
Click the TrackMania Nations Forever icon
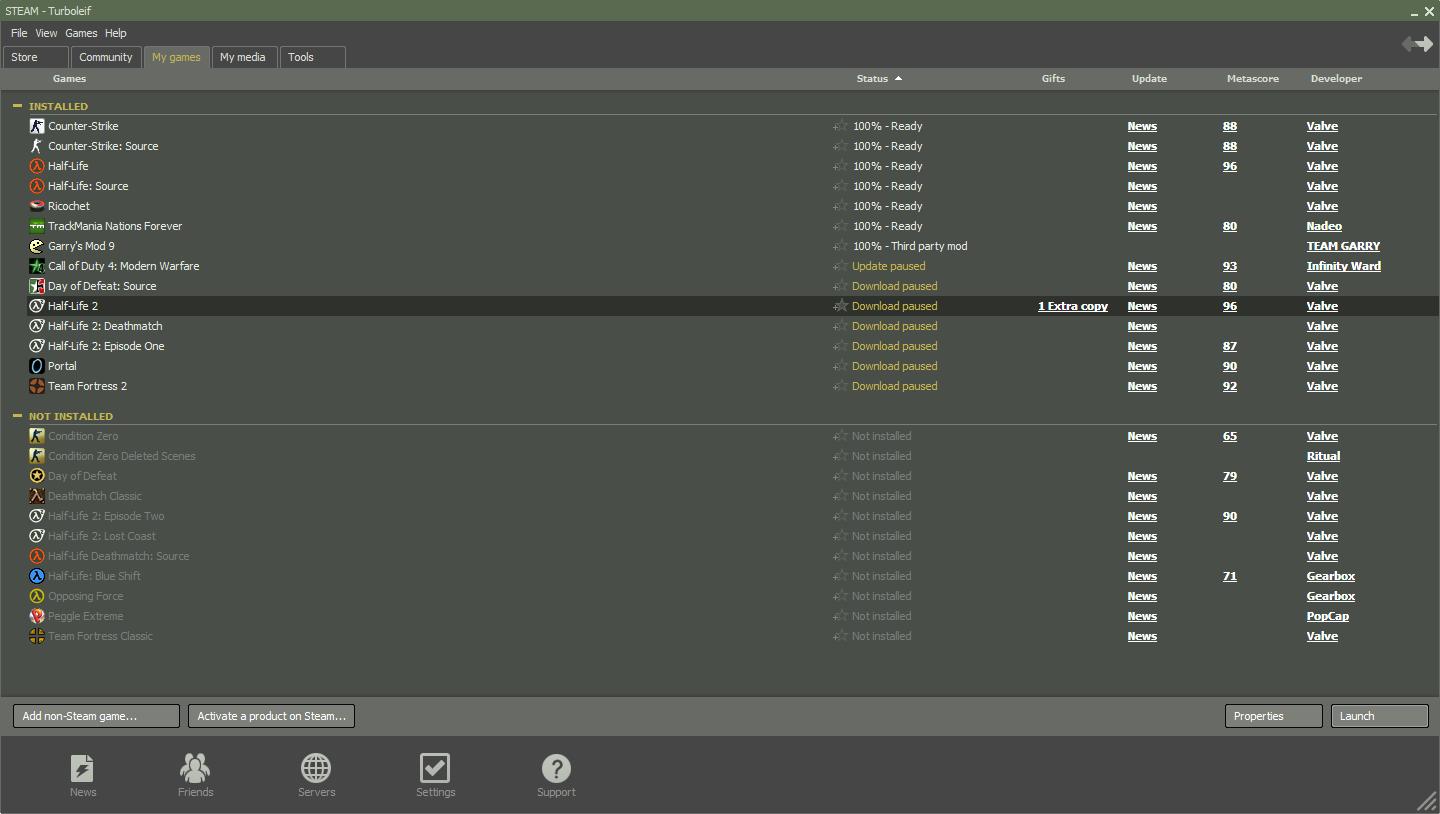[x=37, y=226]
